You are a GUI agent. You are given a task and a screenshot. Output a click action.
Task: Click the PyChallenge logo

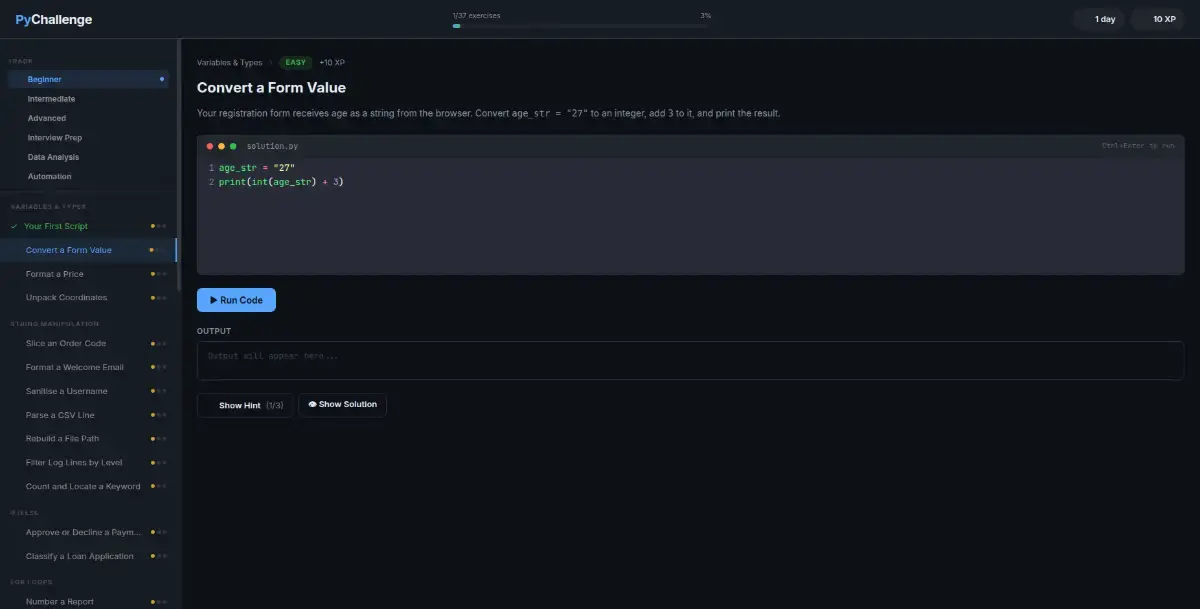[54, 19]
